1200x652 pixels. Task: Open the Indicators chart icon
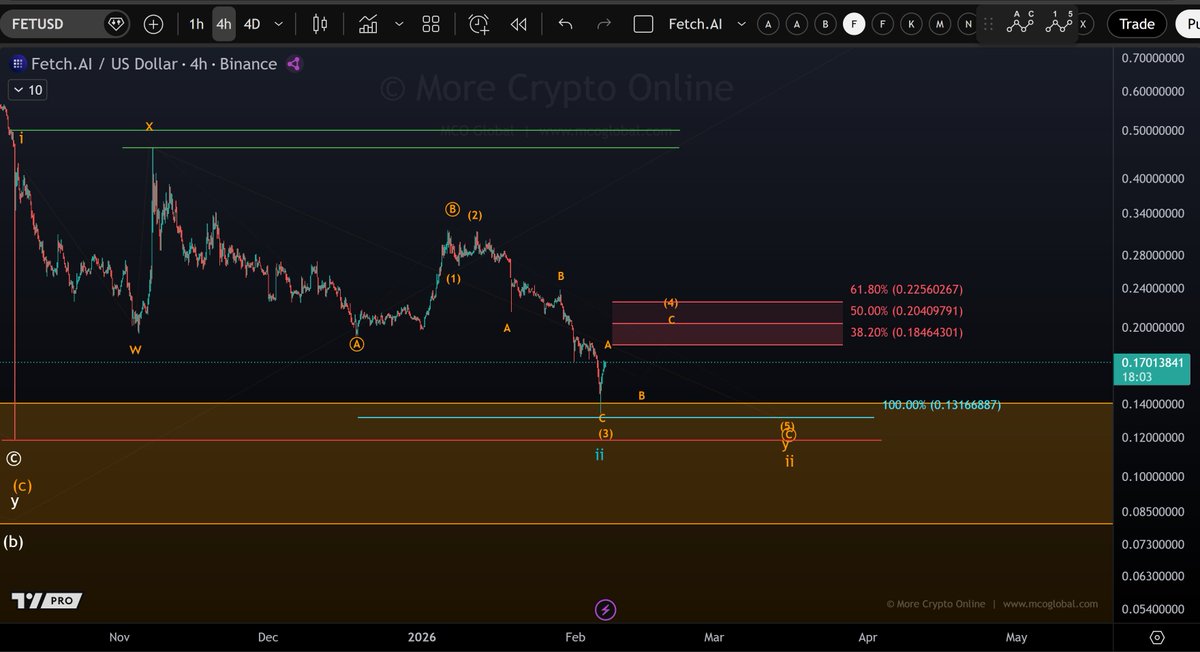pos(369,24)
